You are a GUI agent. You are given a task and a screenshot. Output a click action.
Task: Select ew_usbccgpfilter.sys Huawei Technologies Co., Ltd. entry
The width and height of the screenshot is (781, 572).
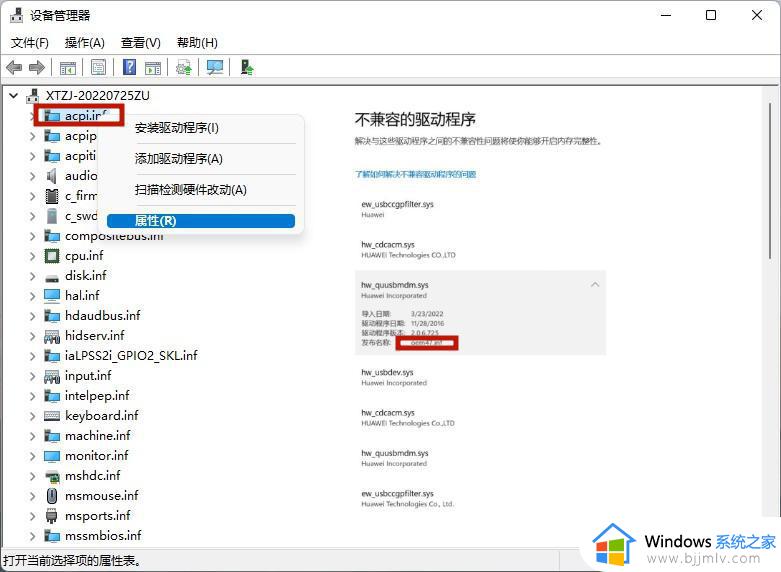click(407, 498)
